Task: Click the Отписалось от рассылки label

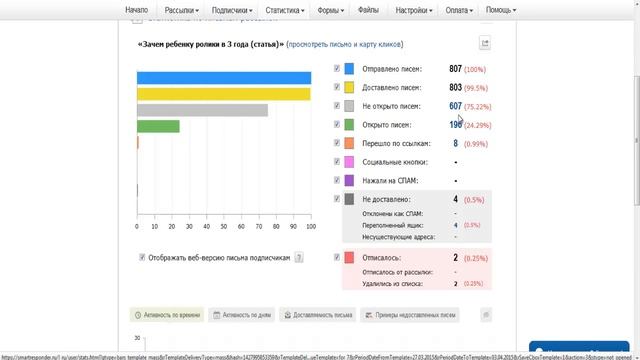Action: [x=397, y=272]
